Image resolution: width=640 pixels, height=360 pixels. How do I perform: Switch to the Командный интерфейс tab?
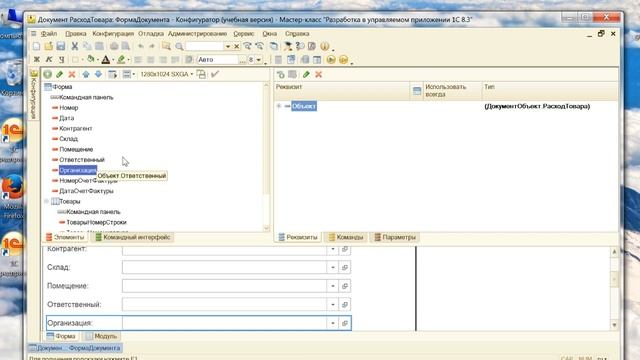click(x=132, y=237)
